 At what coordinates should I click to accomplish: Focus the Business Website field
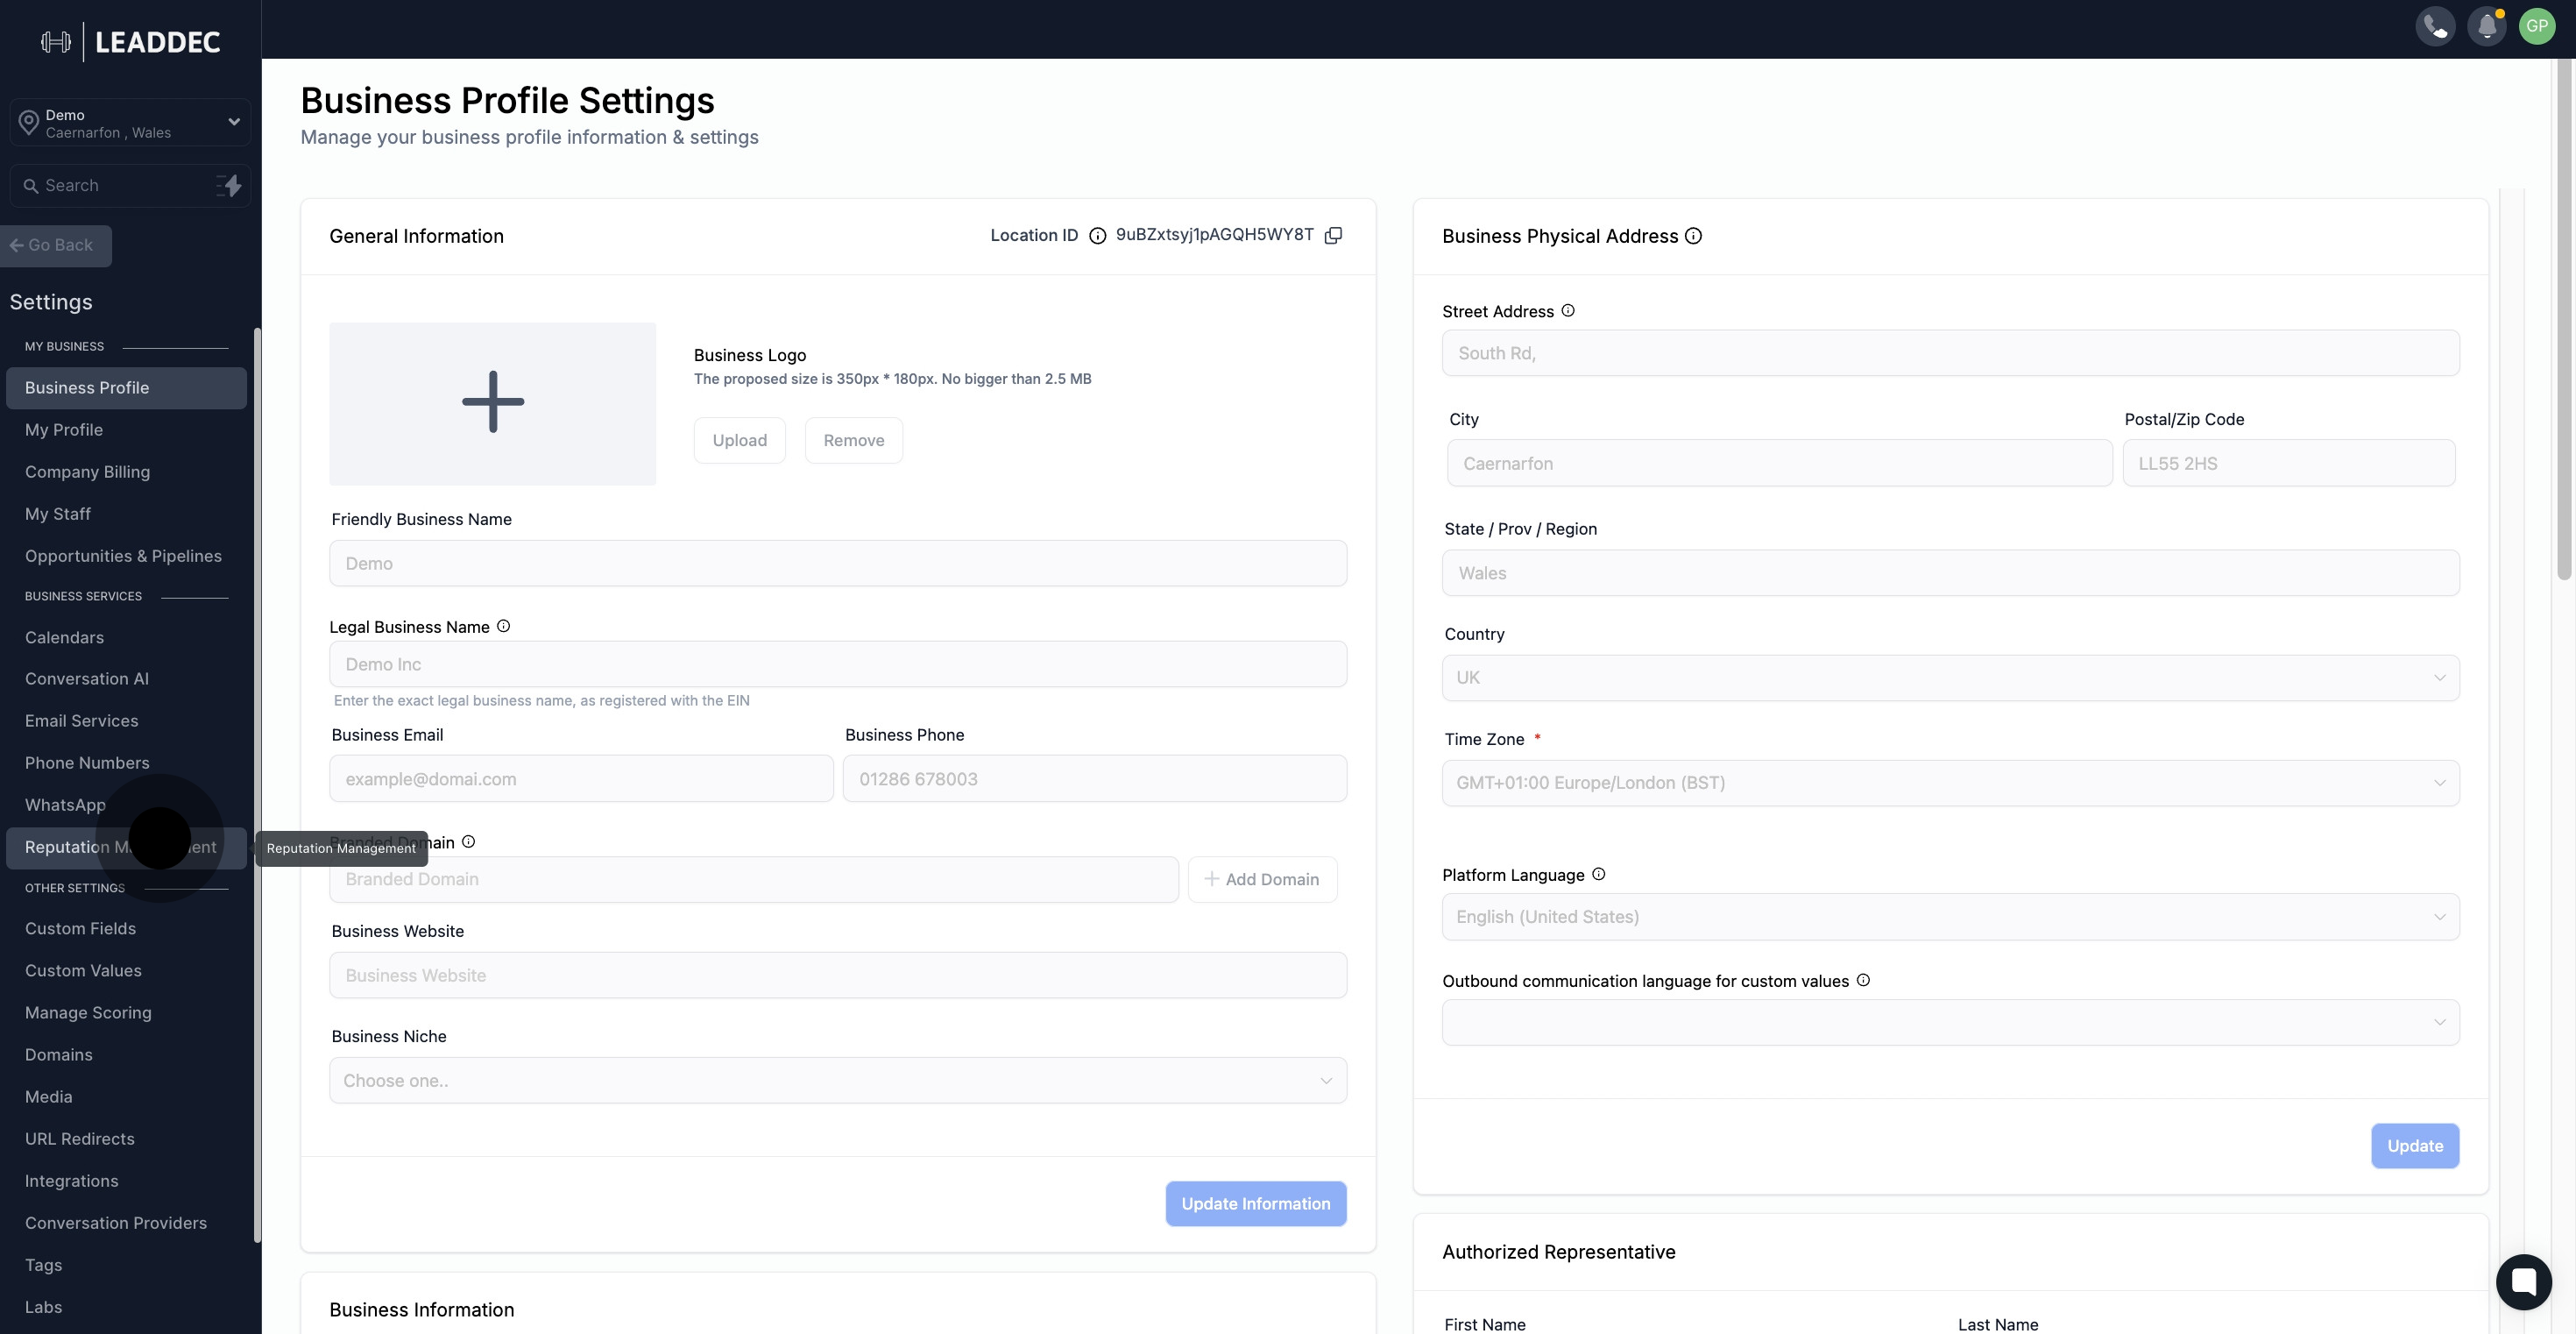pyautogui.click(x=838, y=975)
